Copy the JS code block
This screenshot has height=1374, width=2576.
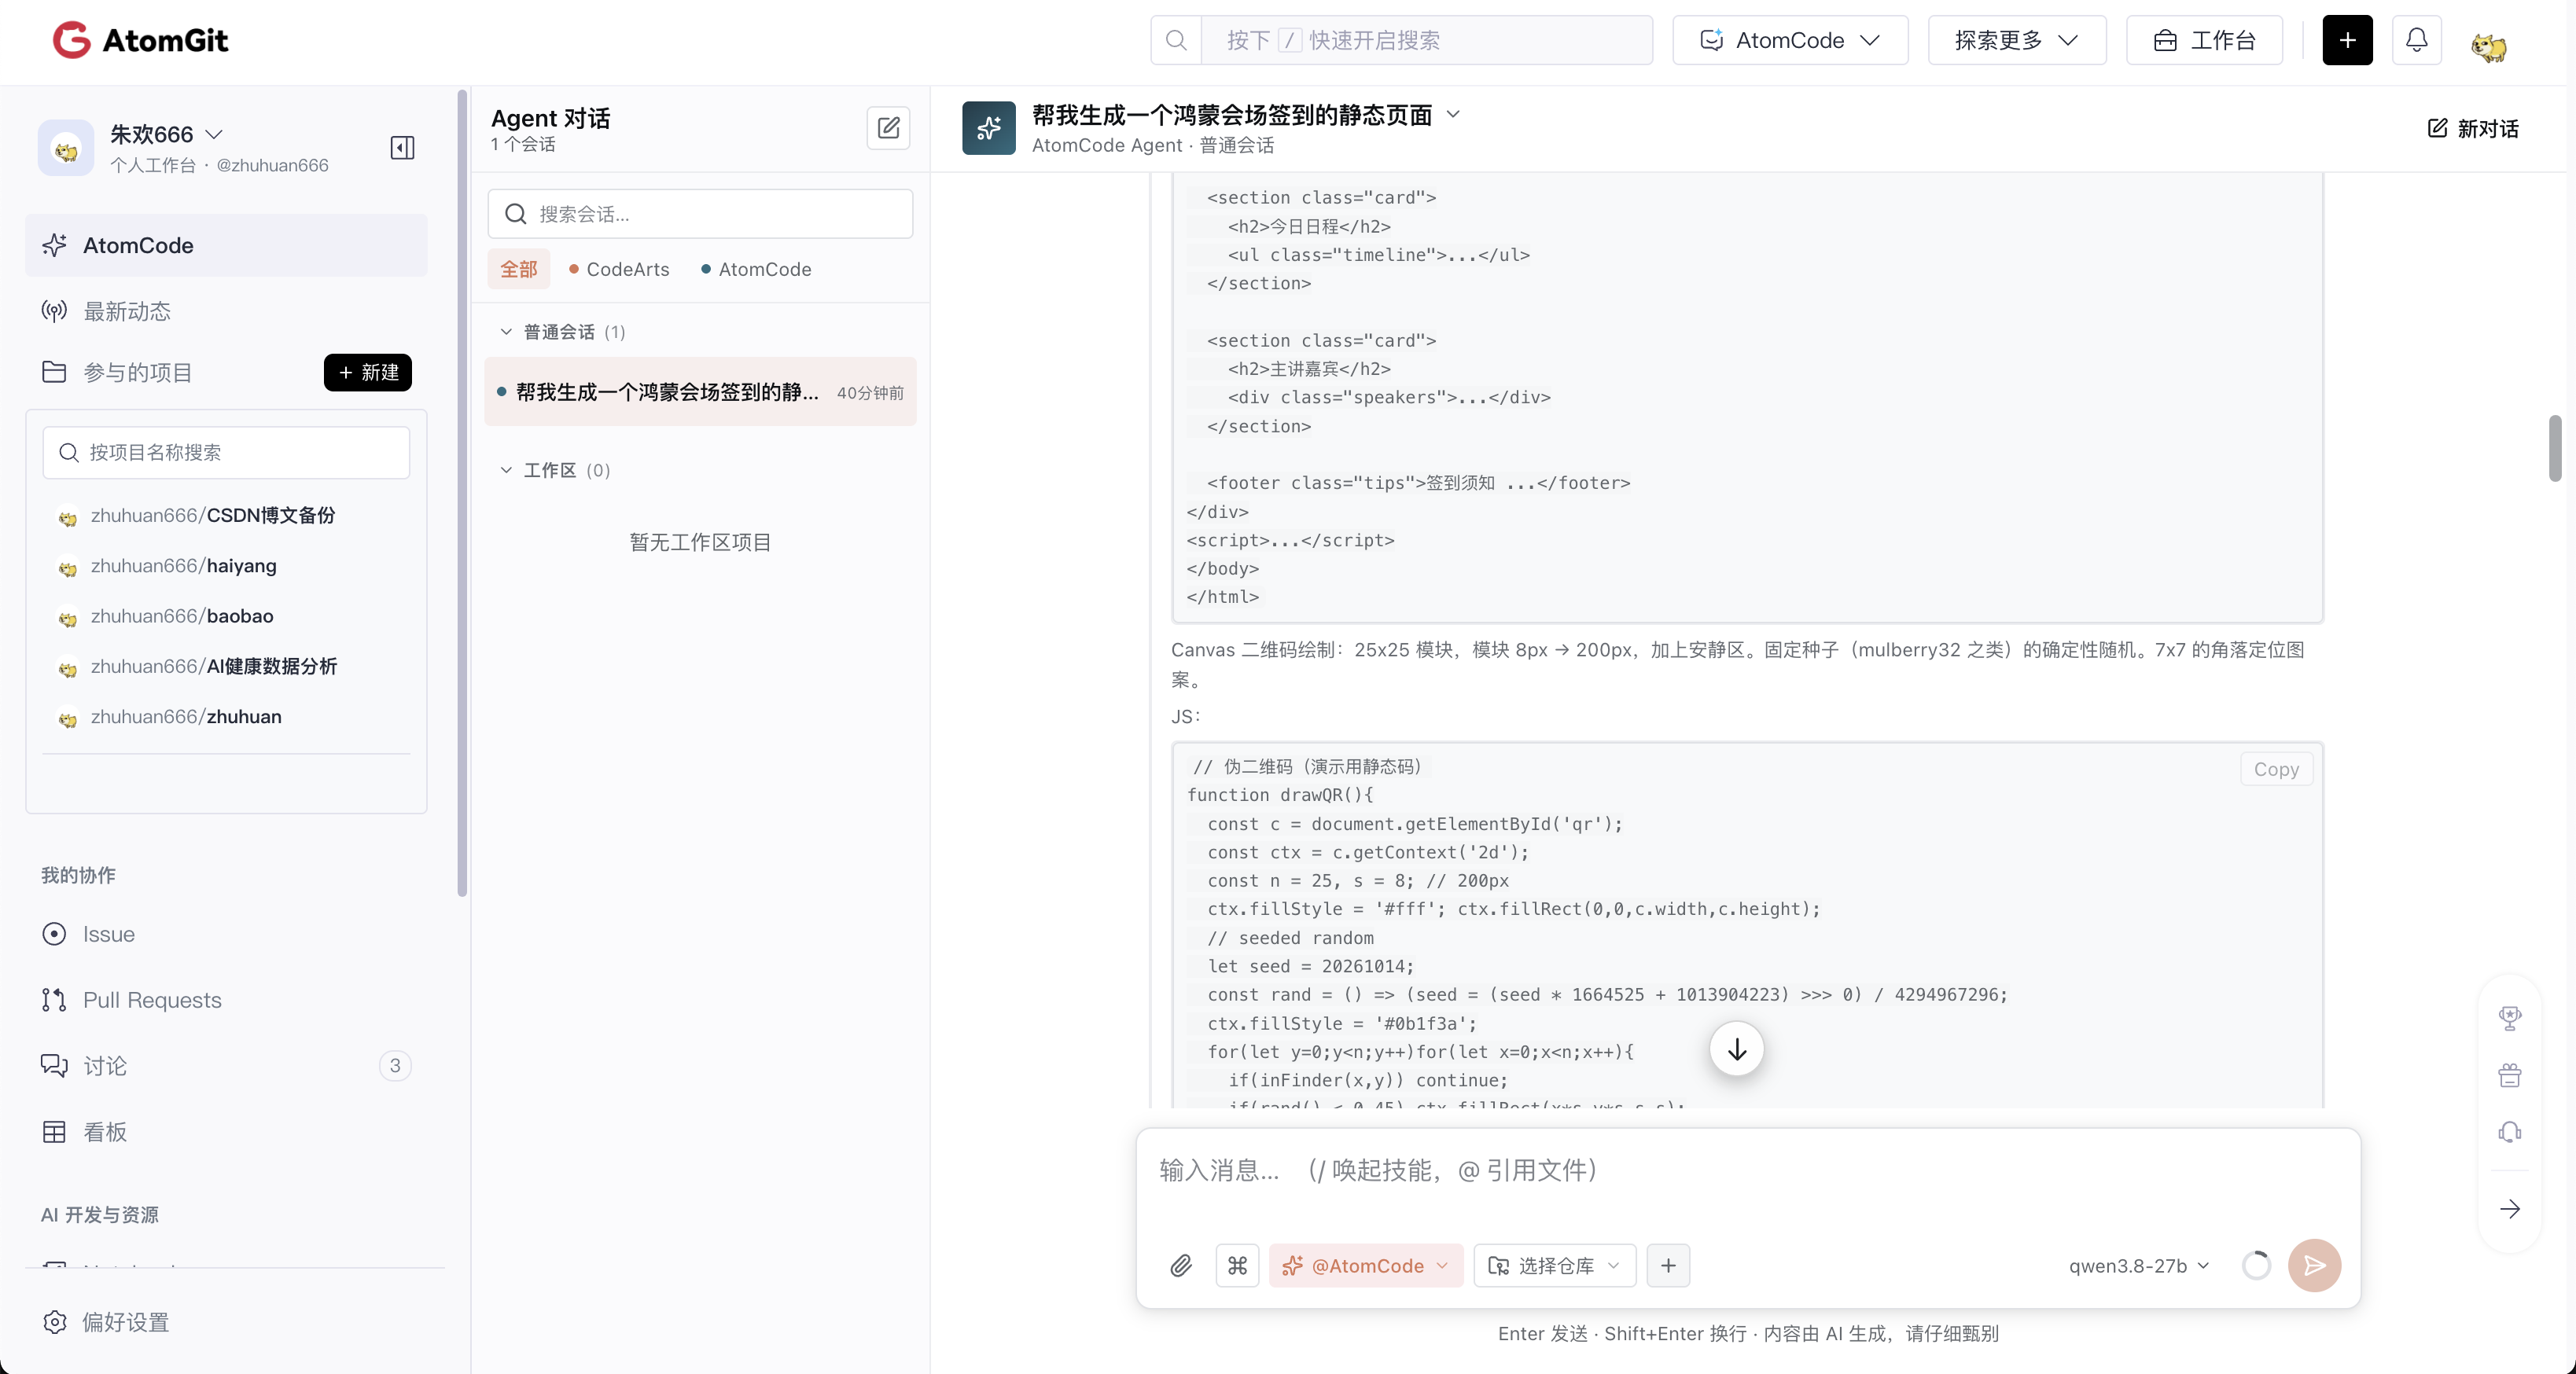pyautogui.click(x=2276, y=769)
